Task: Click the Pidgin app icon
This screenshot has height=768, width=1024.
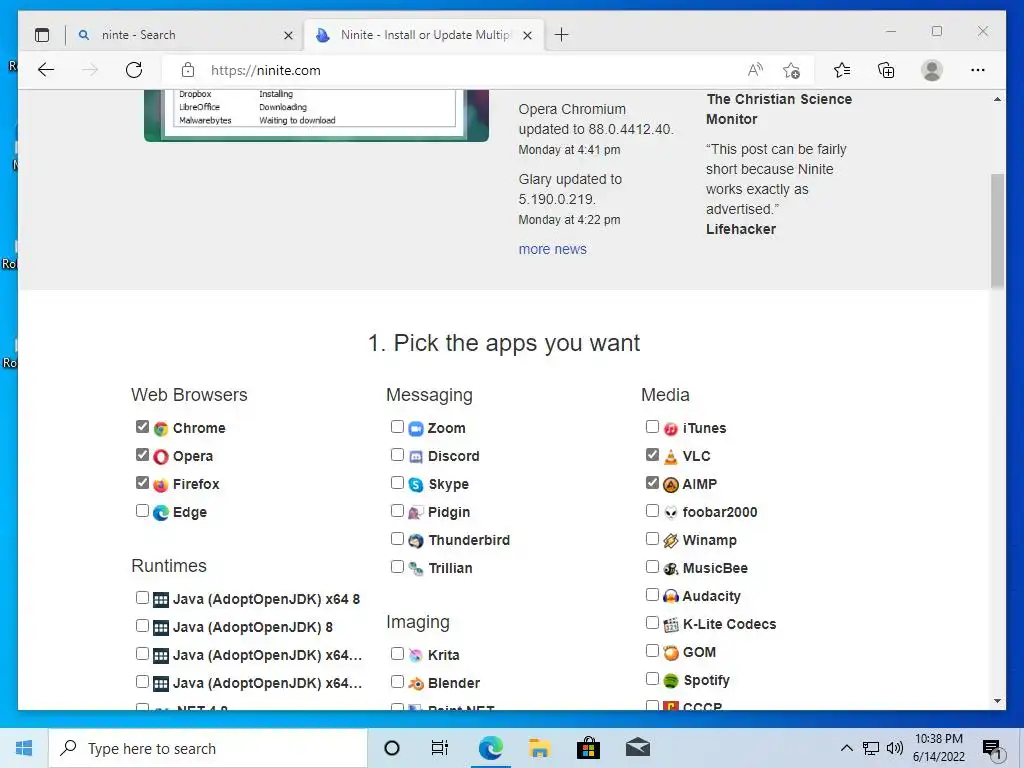Action: 416,513
